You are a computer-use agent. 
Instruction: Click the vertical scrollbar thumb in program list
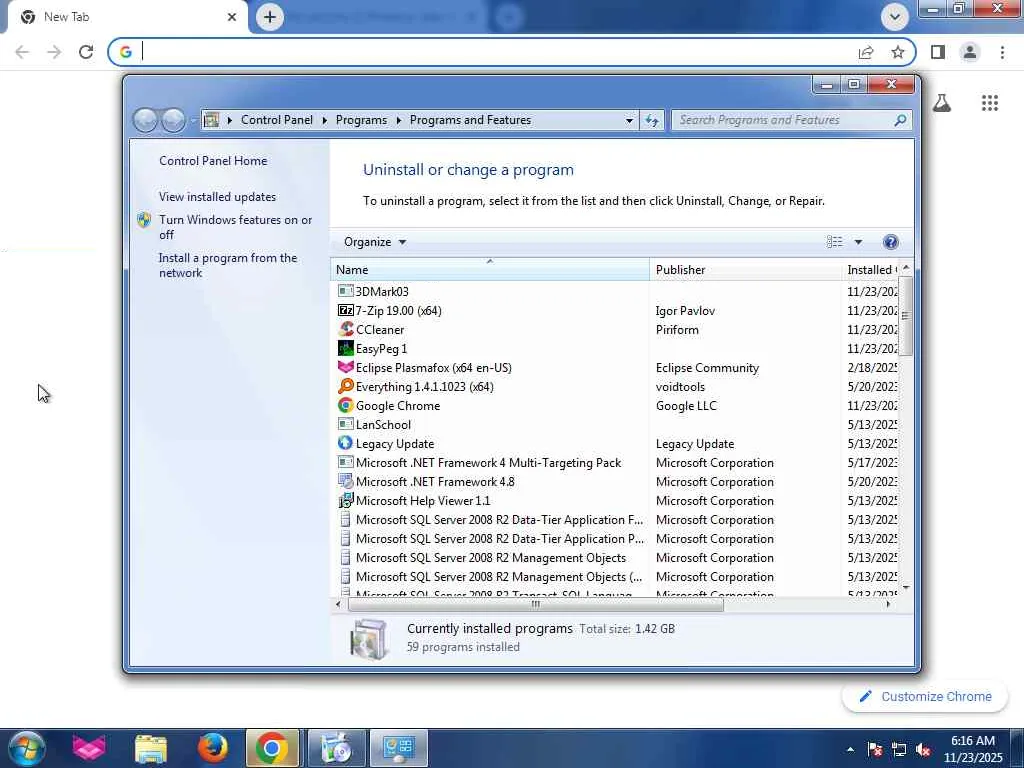[905, 315]
